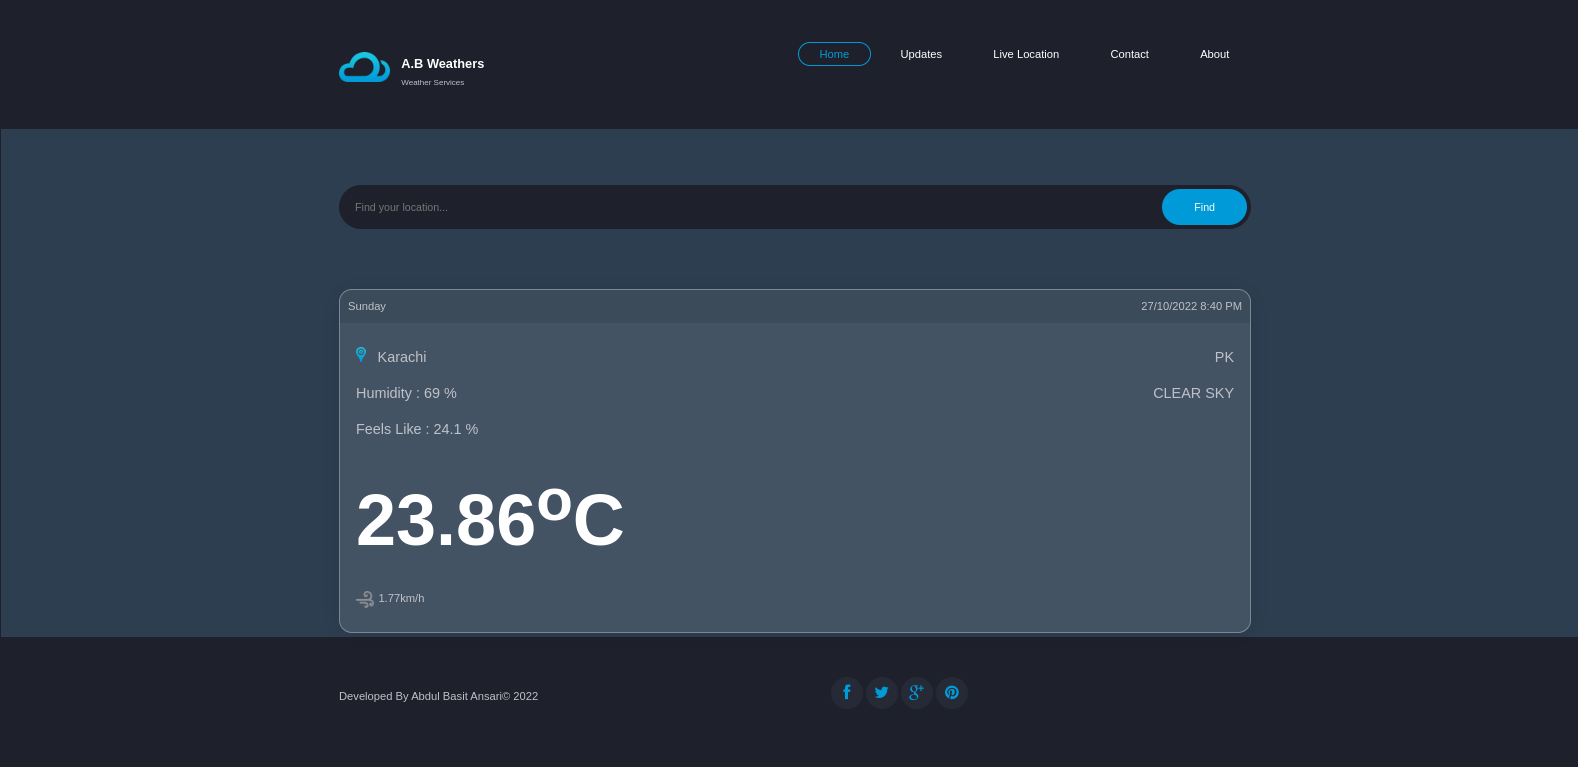Click the CLEAR SKY condition text

pyautogui.click(x=1193, y=393)
